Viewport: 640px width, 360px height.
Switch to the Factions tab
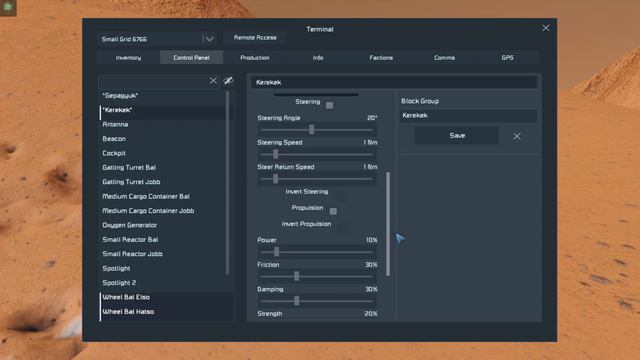[381, 58]
